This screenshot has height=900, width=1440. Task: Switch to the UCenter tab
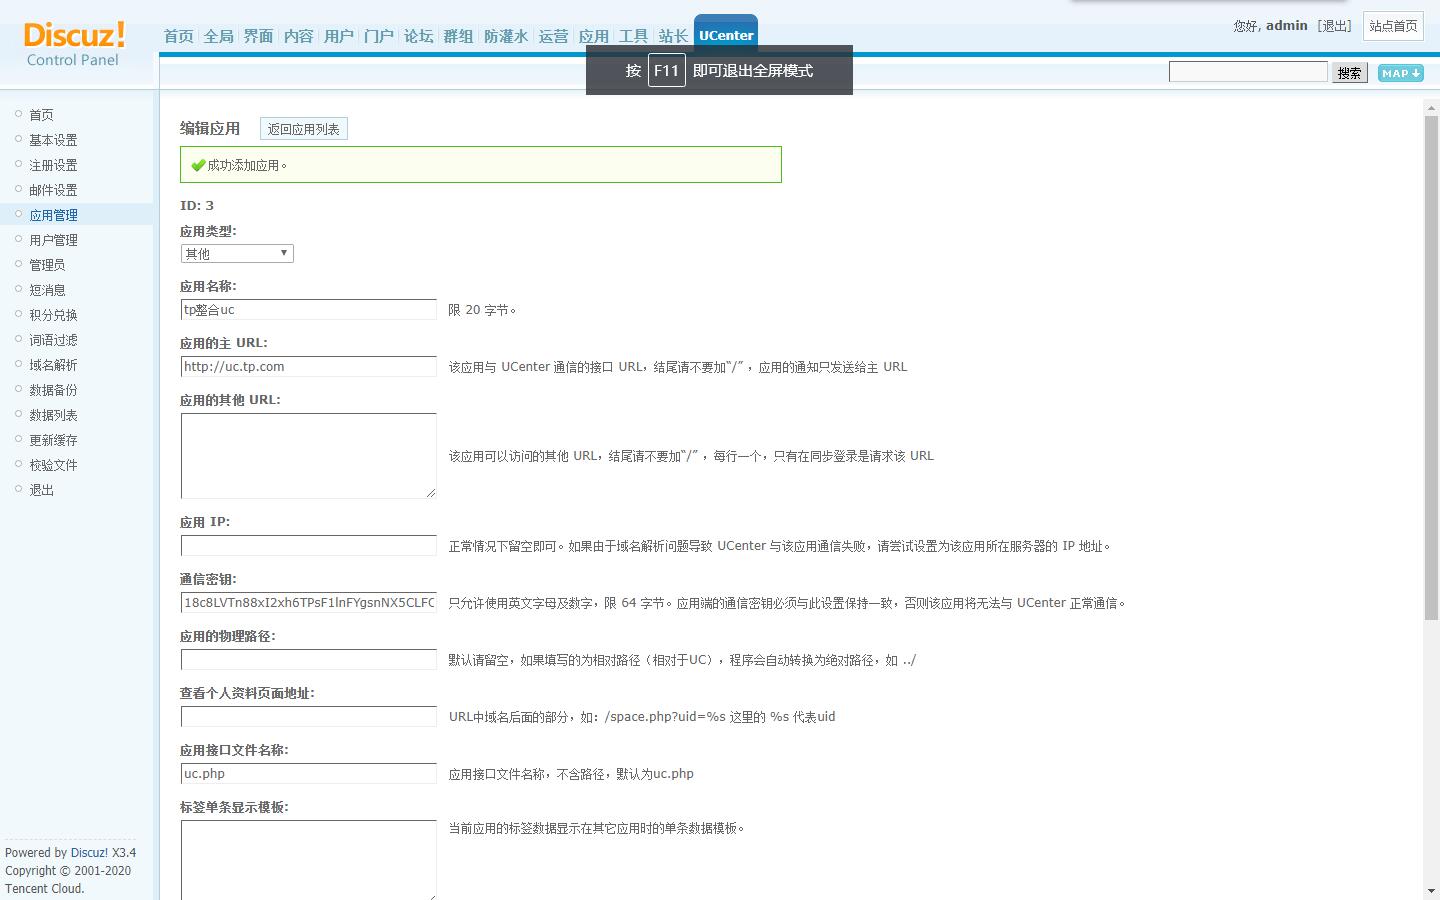pyautogui.click(x=725, y=34)
